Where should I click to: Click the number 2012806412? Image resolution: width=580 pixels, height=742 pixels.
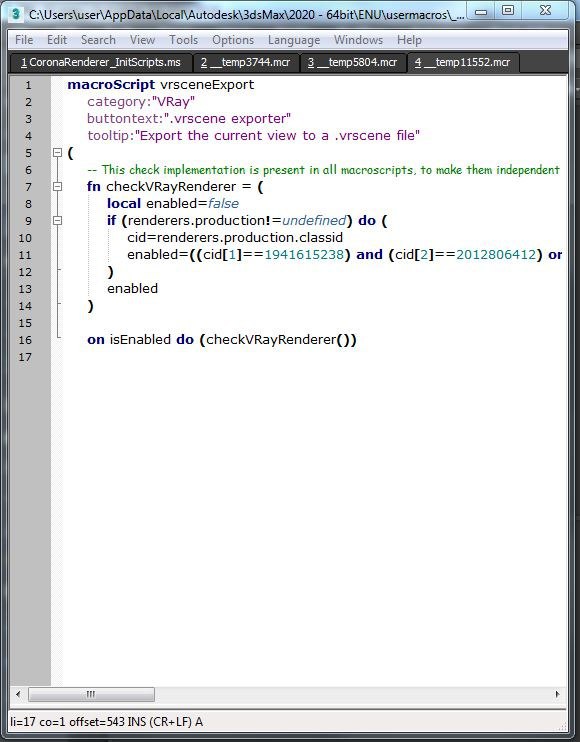click(496, 255)
